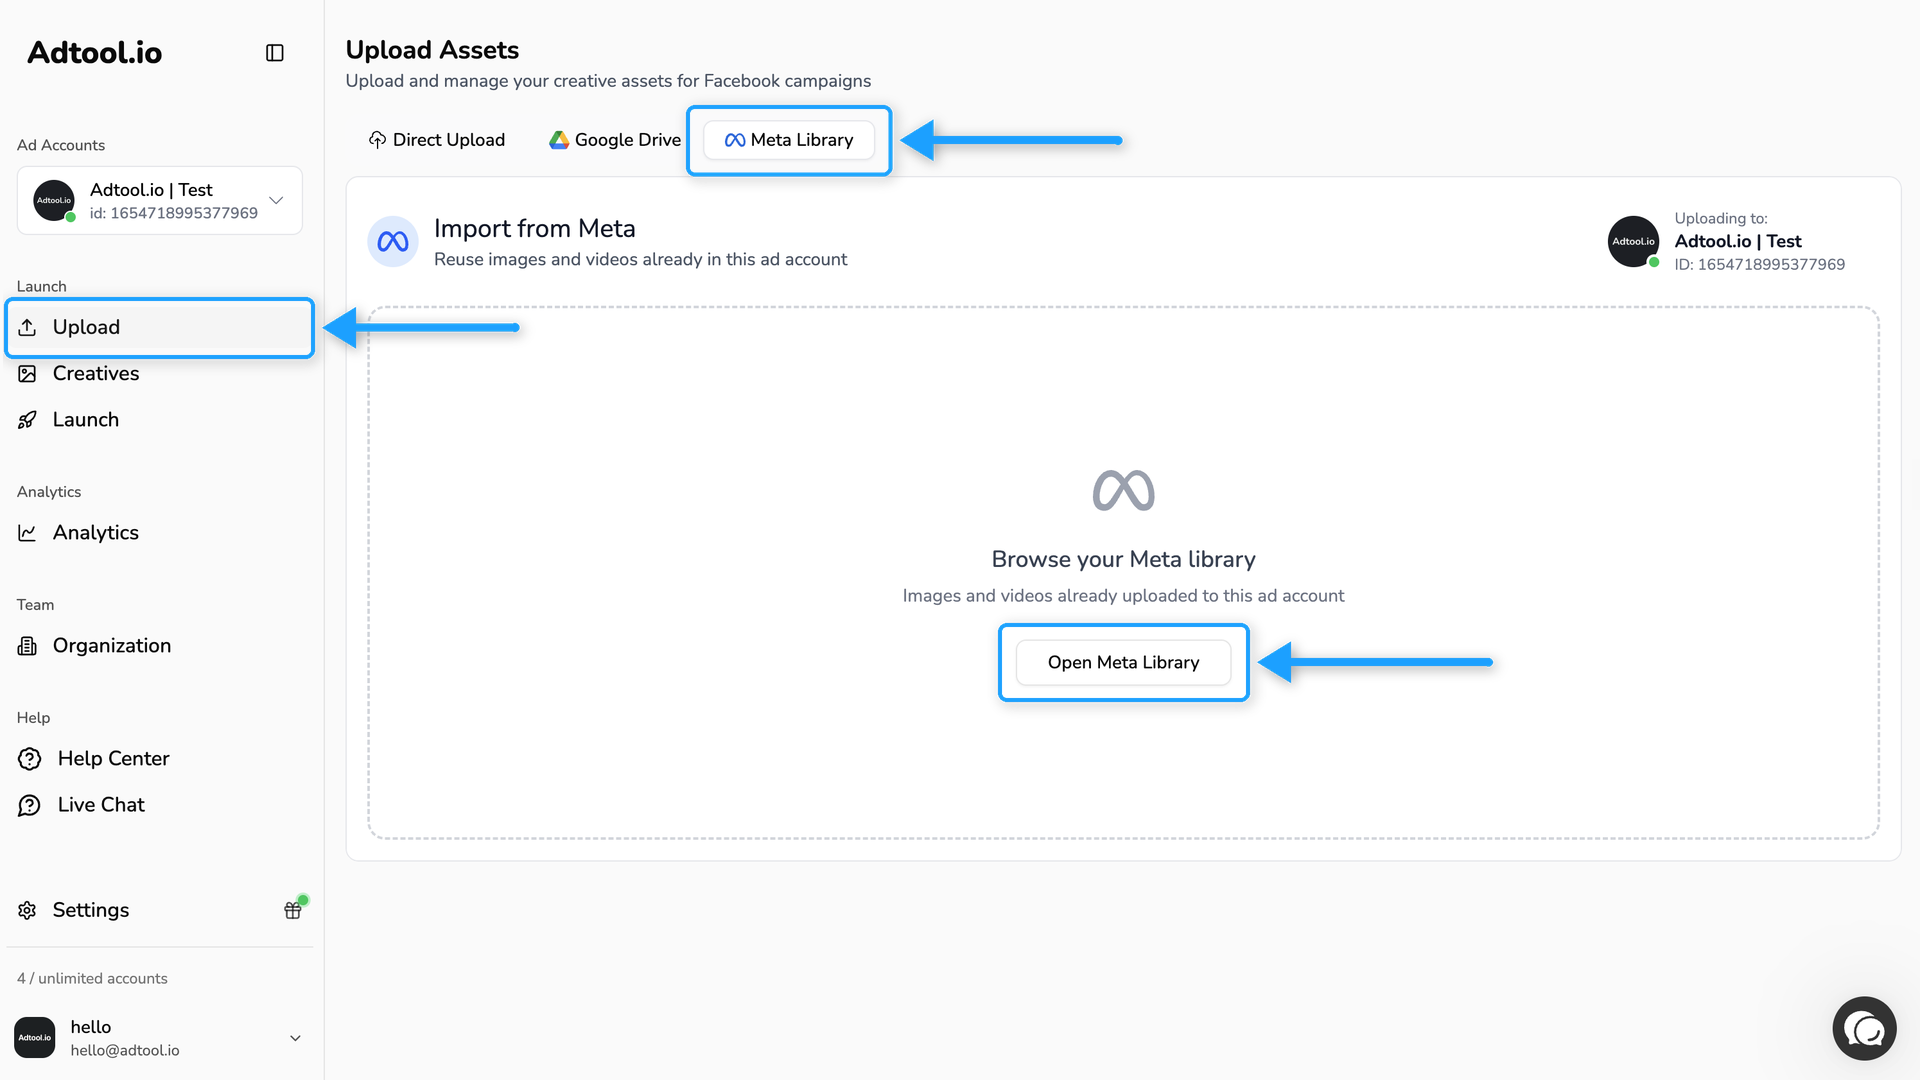Image resolution: width=1920 pixels, height=1080 pixels.
Task: Click the Analytics chart icon
Action: [27, 533]
